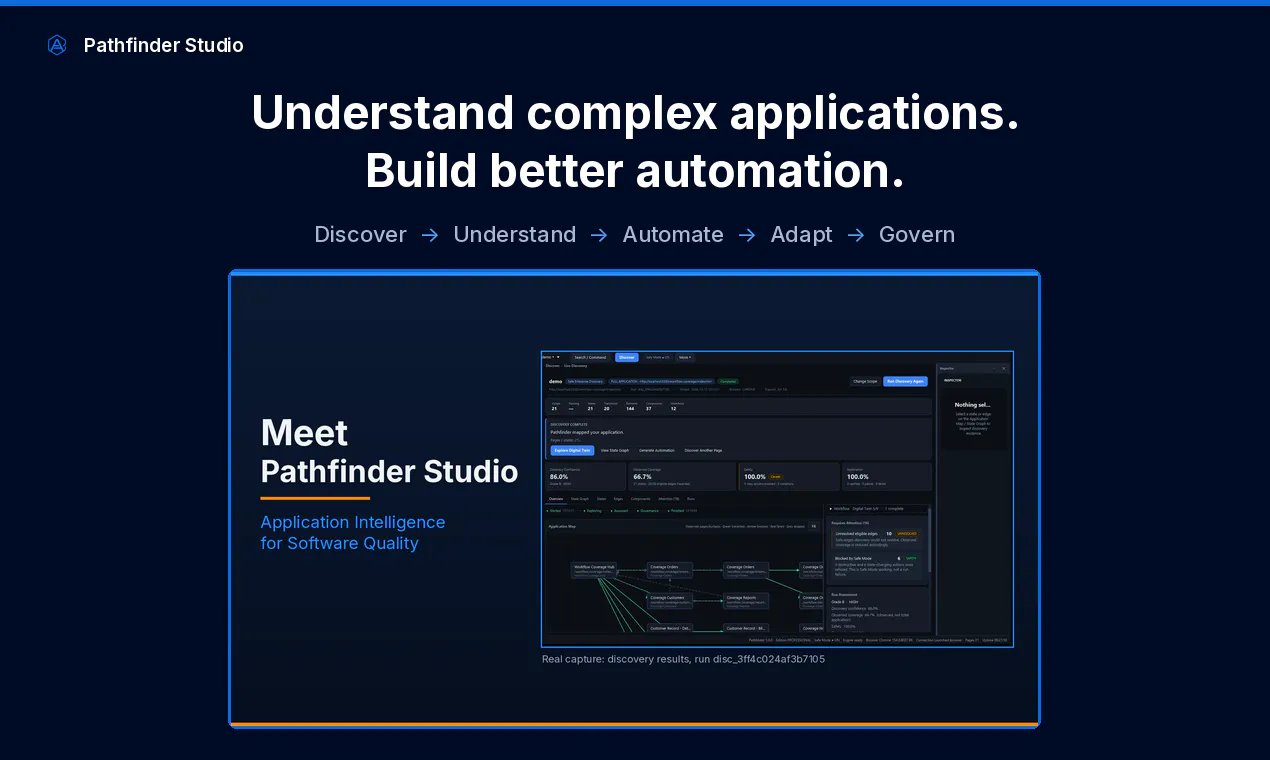Click the Explore Digital Twin button
The height and width of the screenshot is (760, 1270).
tap(573, 451)
